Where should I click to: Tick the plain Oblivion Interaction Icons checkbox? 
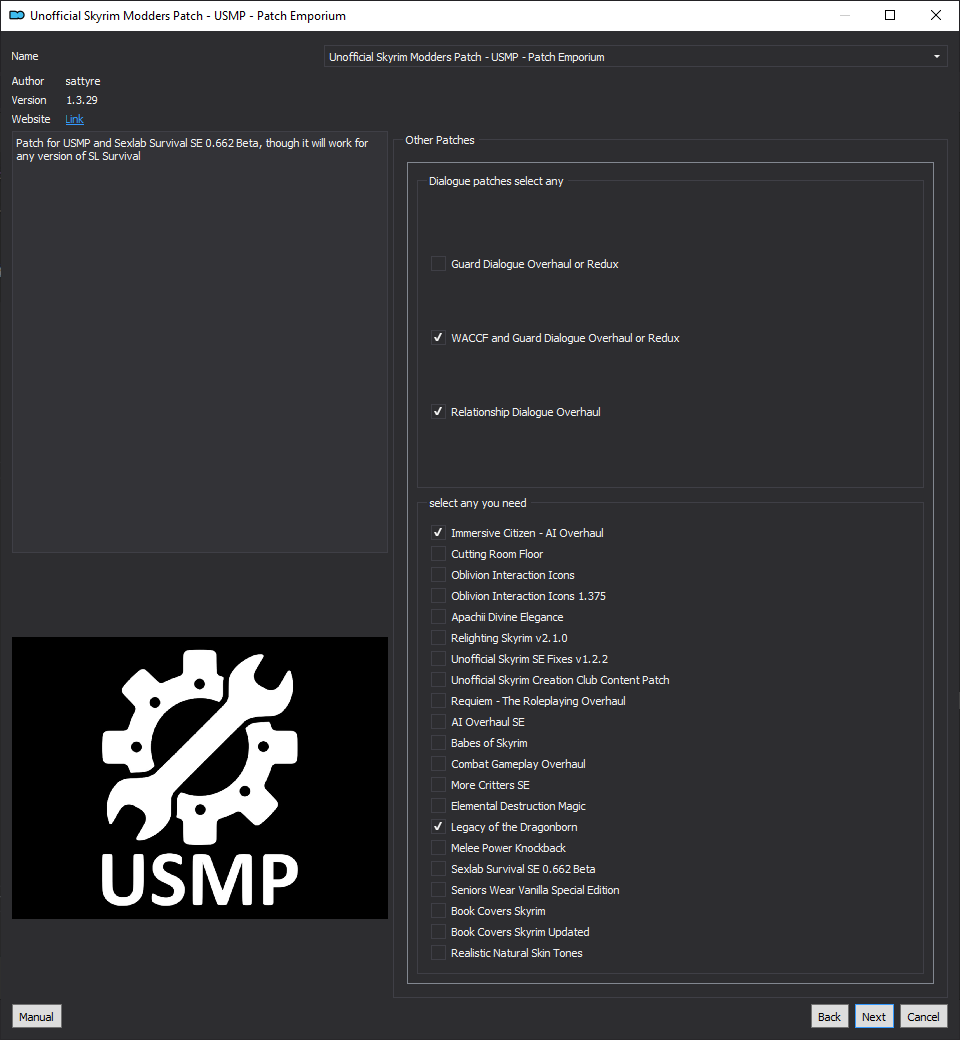pyautogui.click(x=438, y=575)
